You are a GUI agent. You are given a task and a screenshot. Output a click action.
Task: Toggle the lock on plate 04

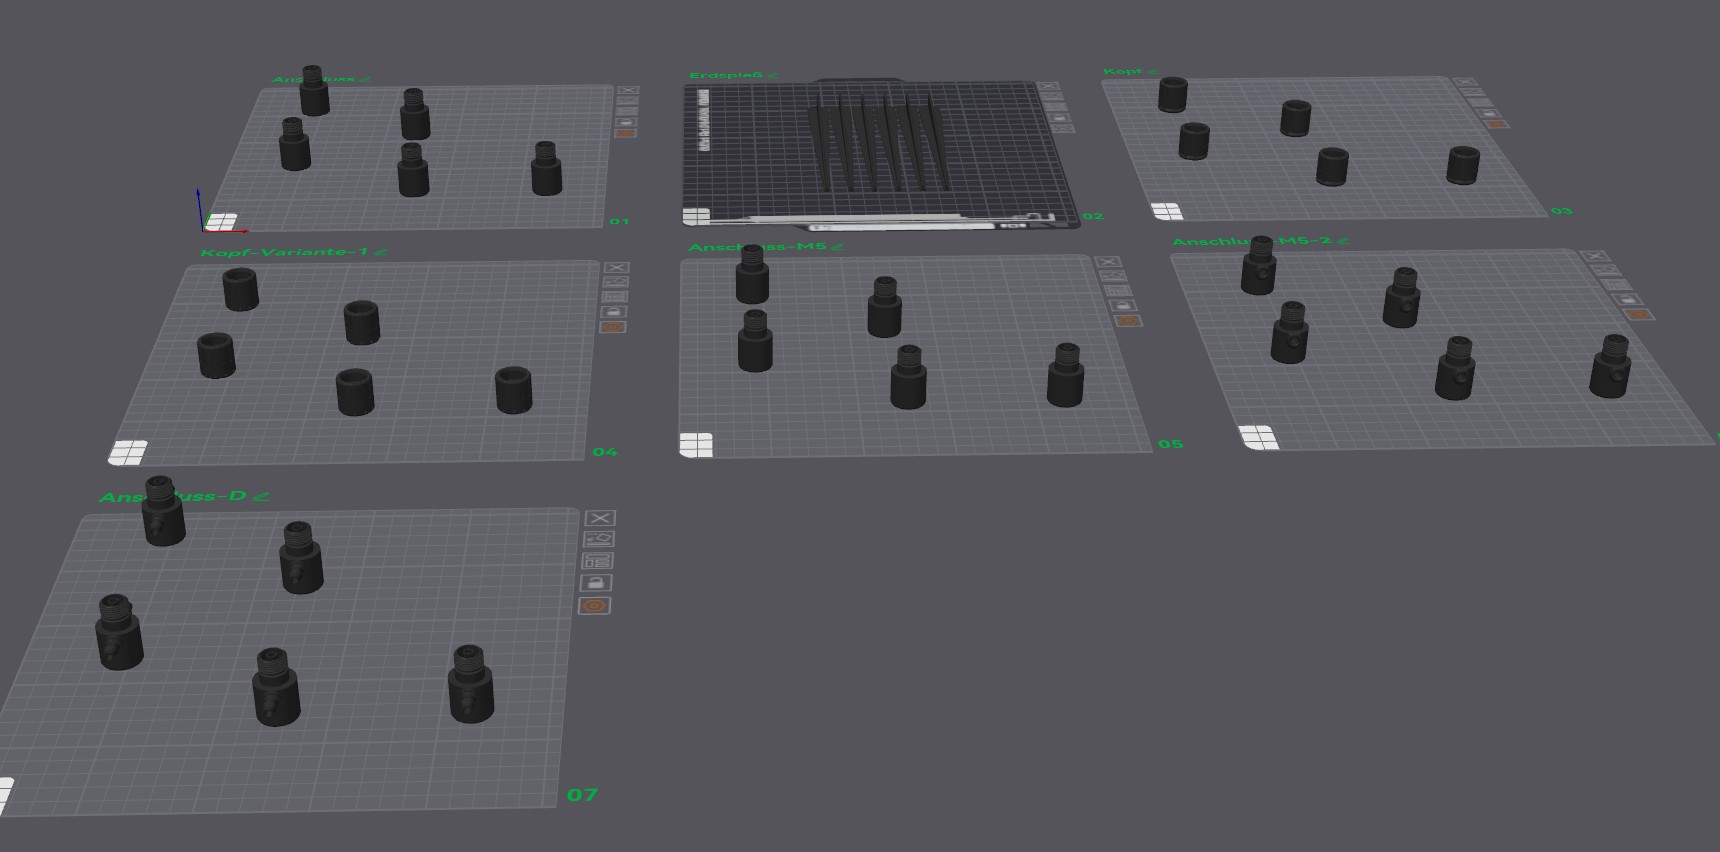[613, 312]
